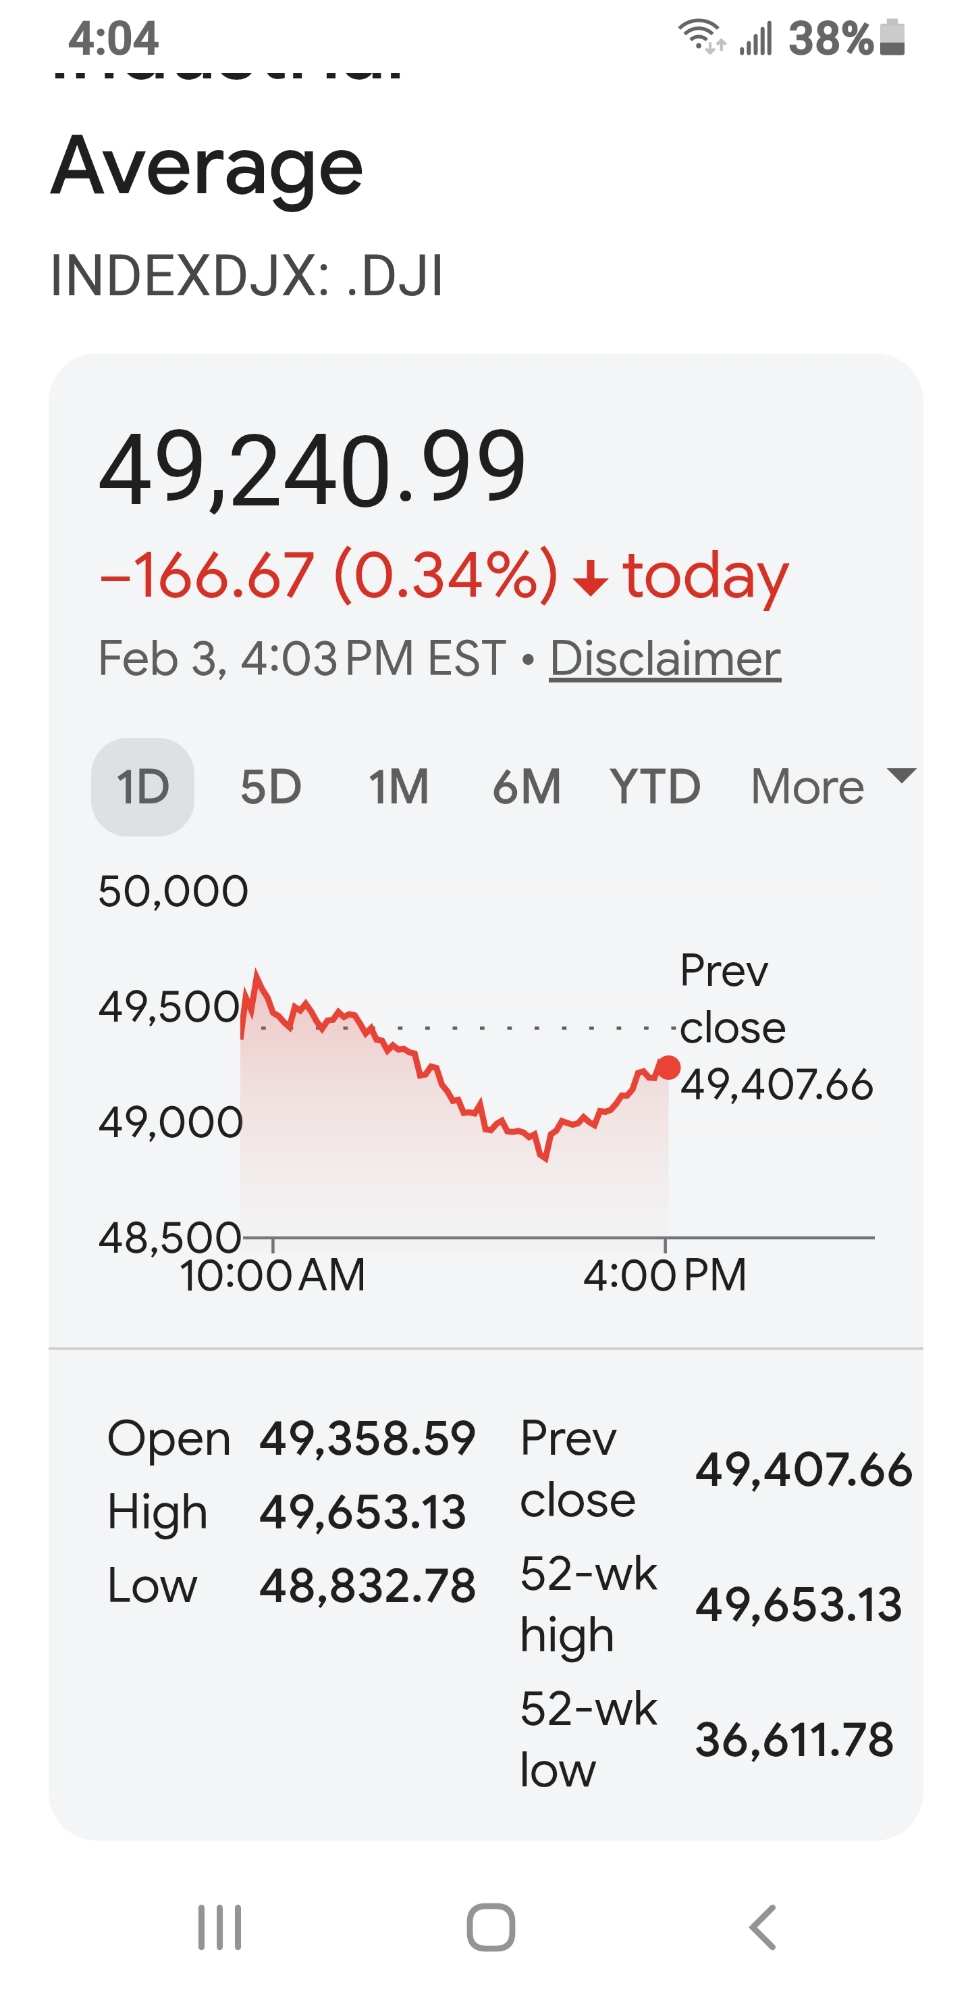This screenshot has width=972, height=2000.
Task: Tap the Wi-Fi signal icon
Action: click(701, 37)
